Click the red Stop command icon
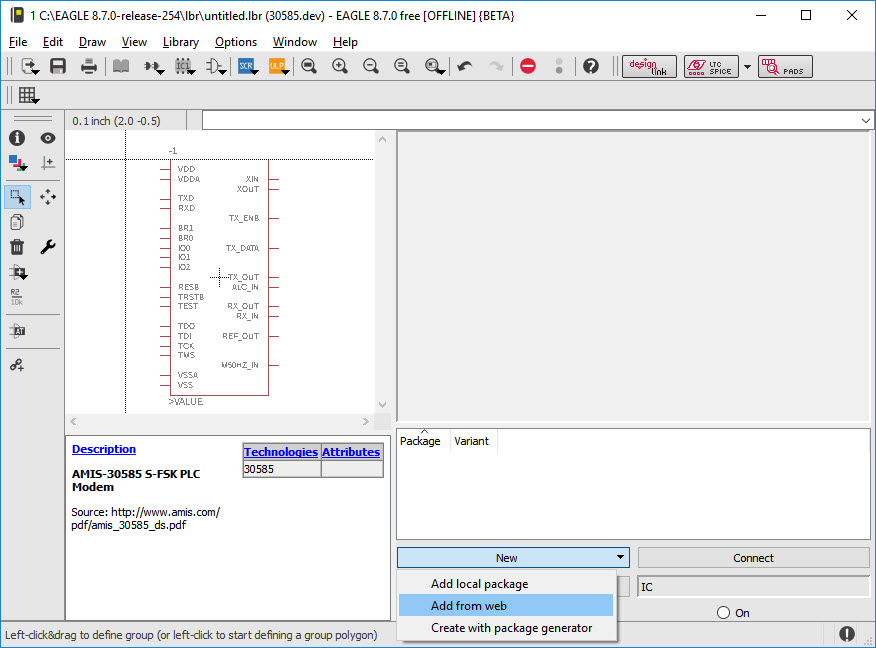This screenshot has height=648, width=876. coord(528,66)
